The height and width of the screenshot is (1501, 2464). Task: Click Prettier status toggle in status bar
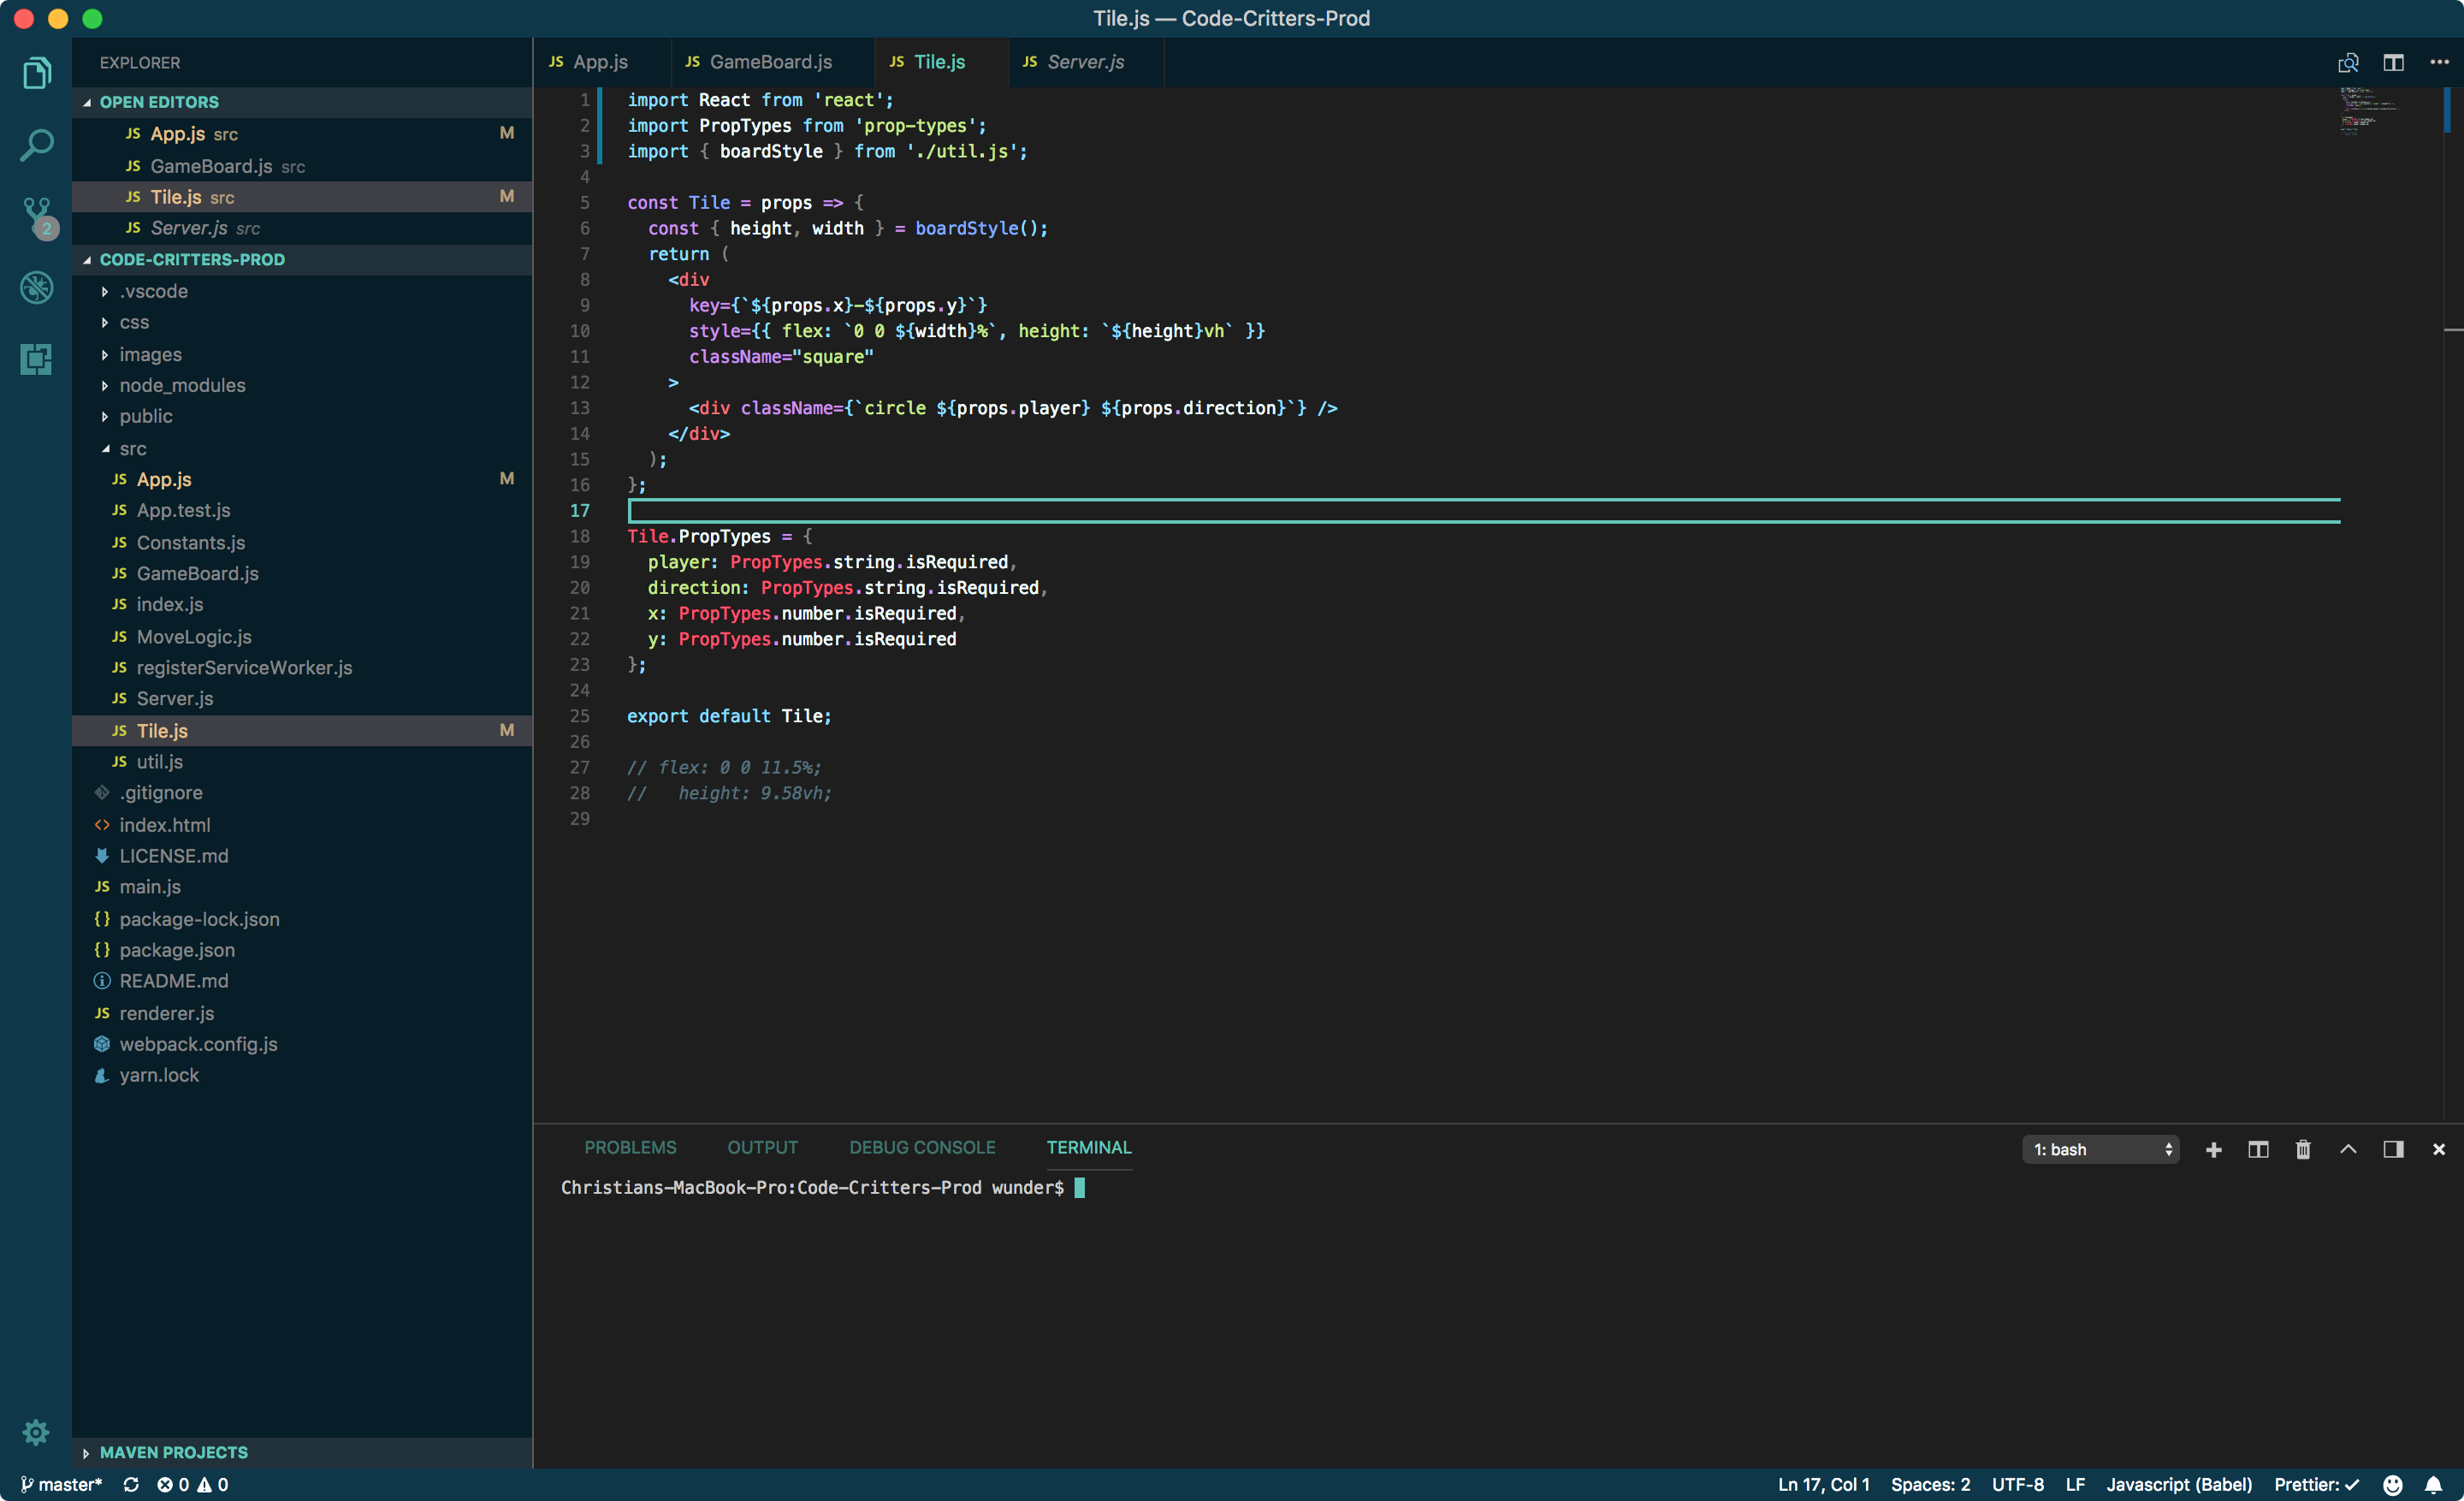2315,1484
